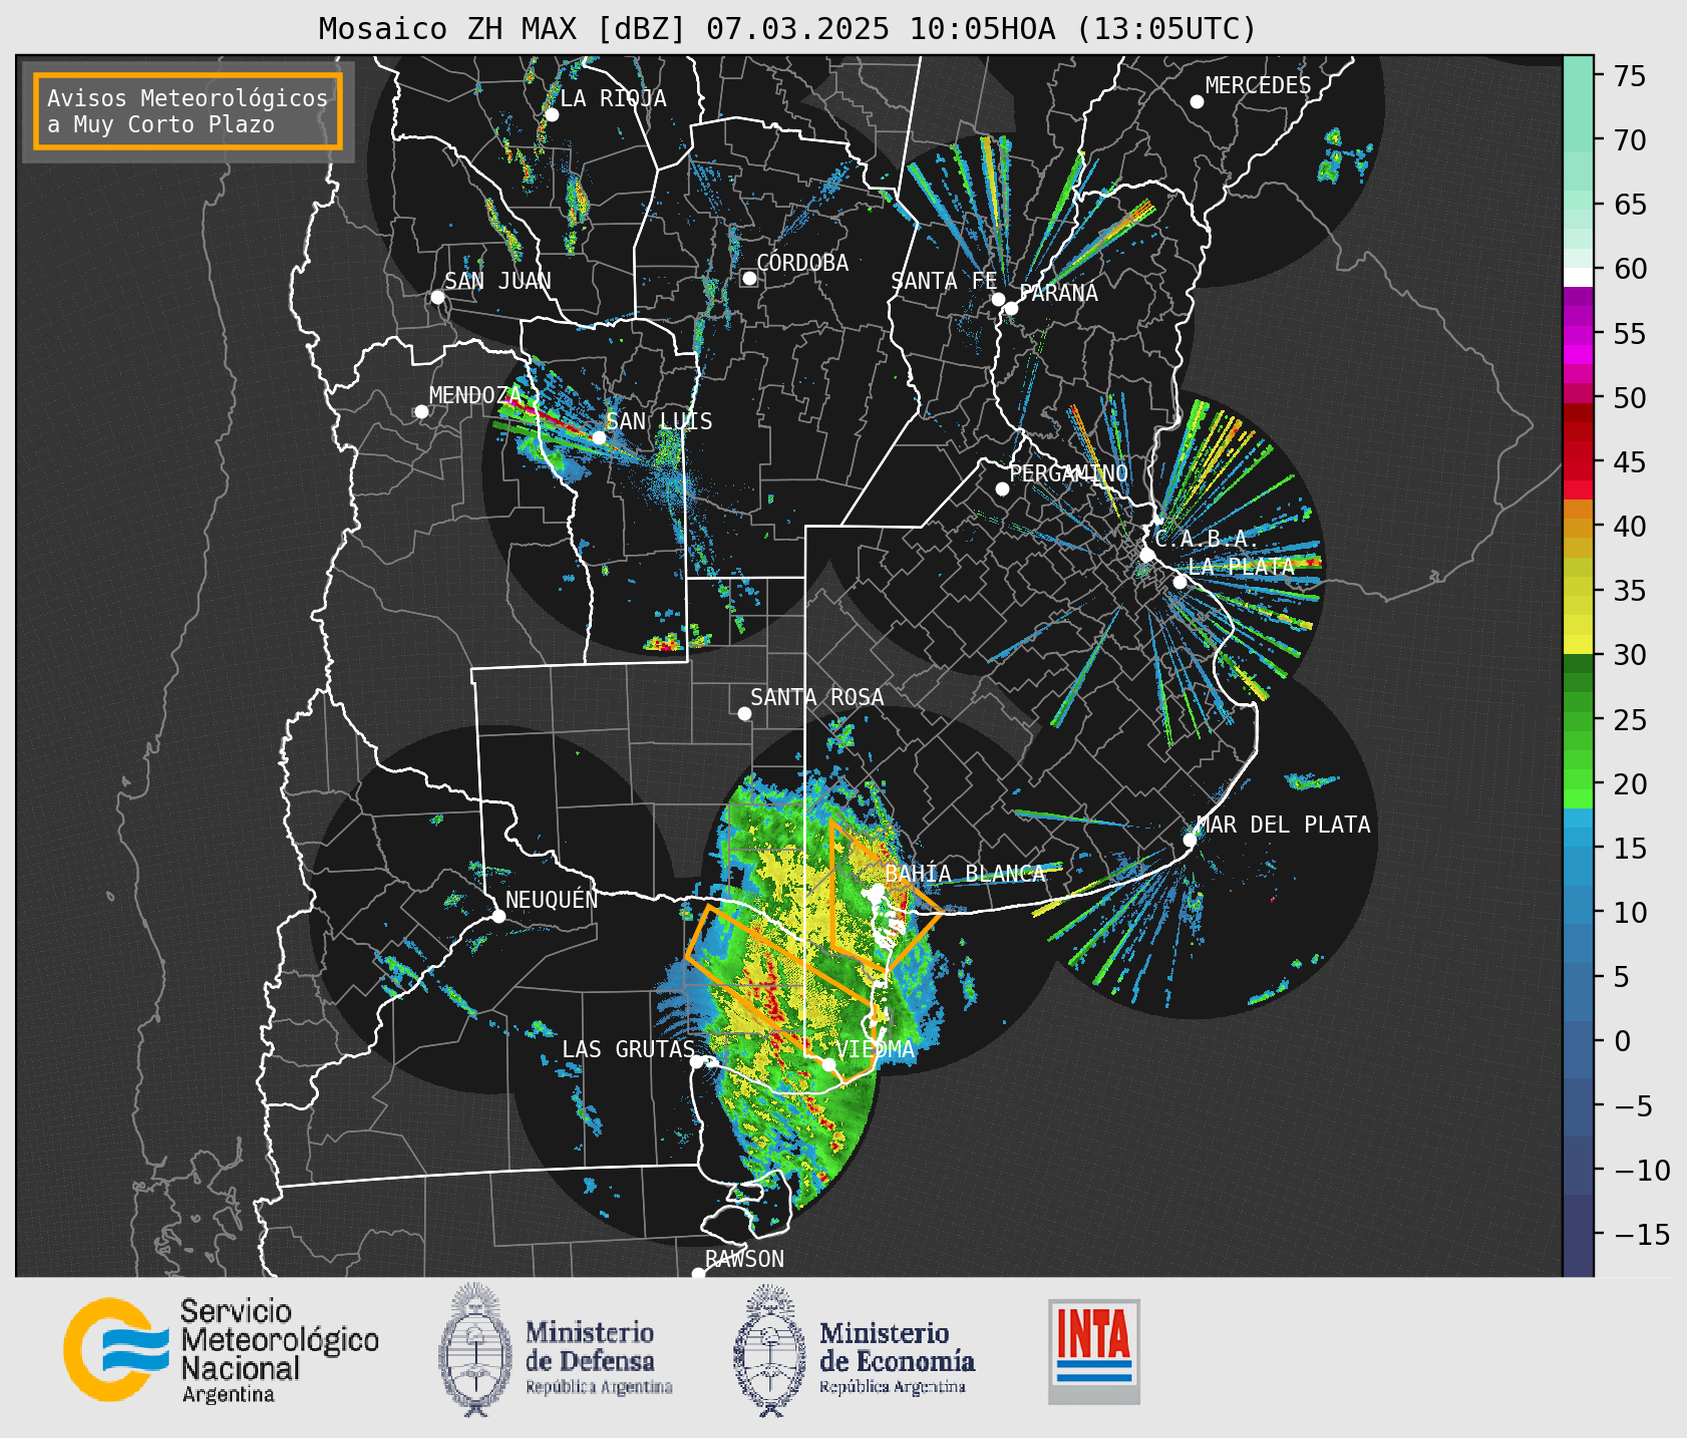
Task: Click the PARANA city marker
Action: coord(1011,308)
